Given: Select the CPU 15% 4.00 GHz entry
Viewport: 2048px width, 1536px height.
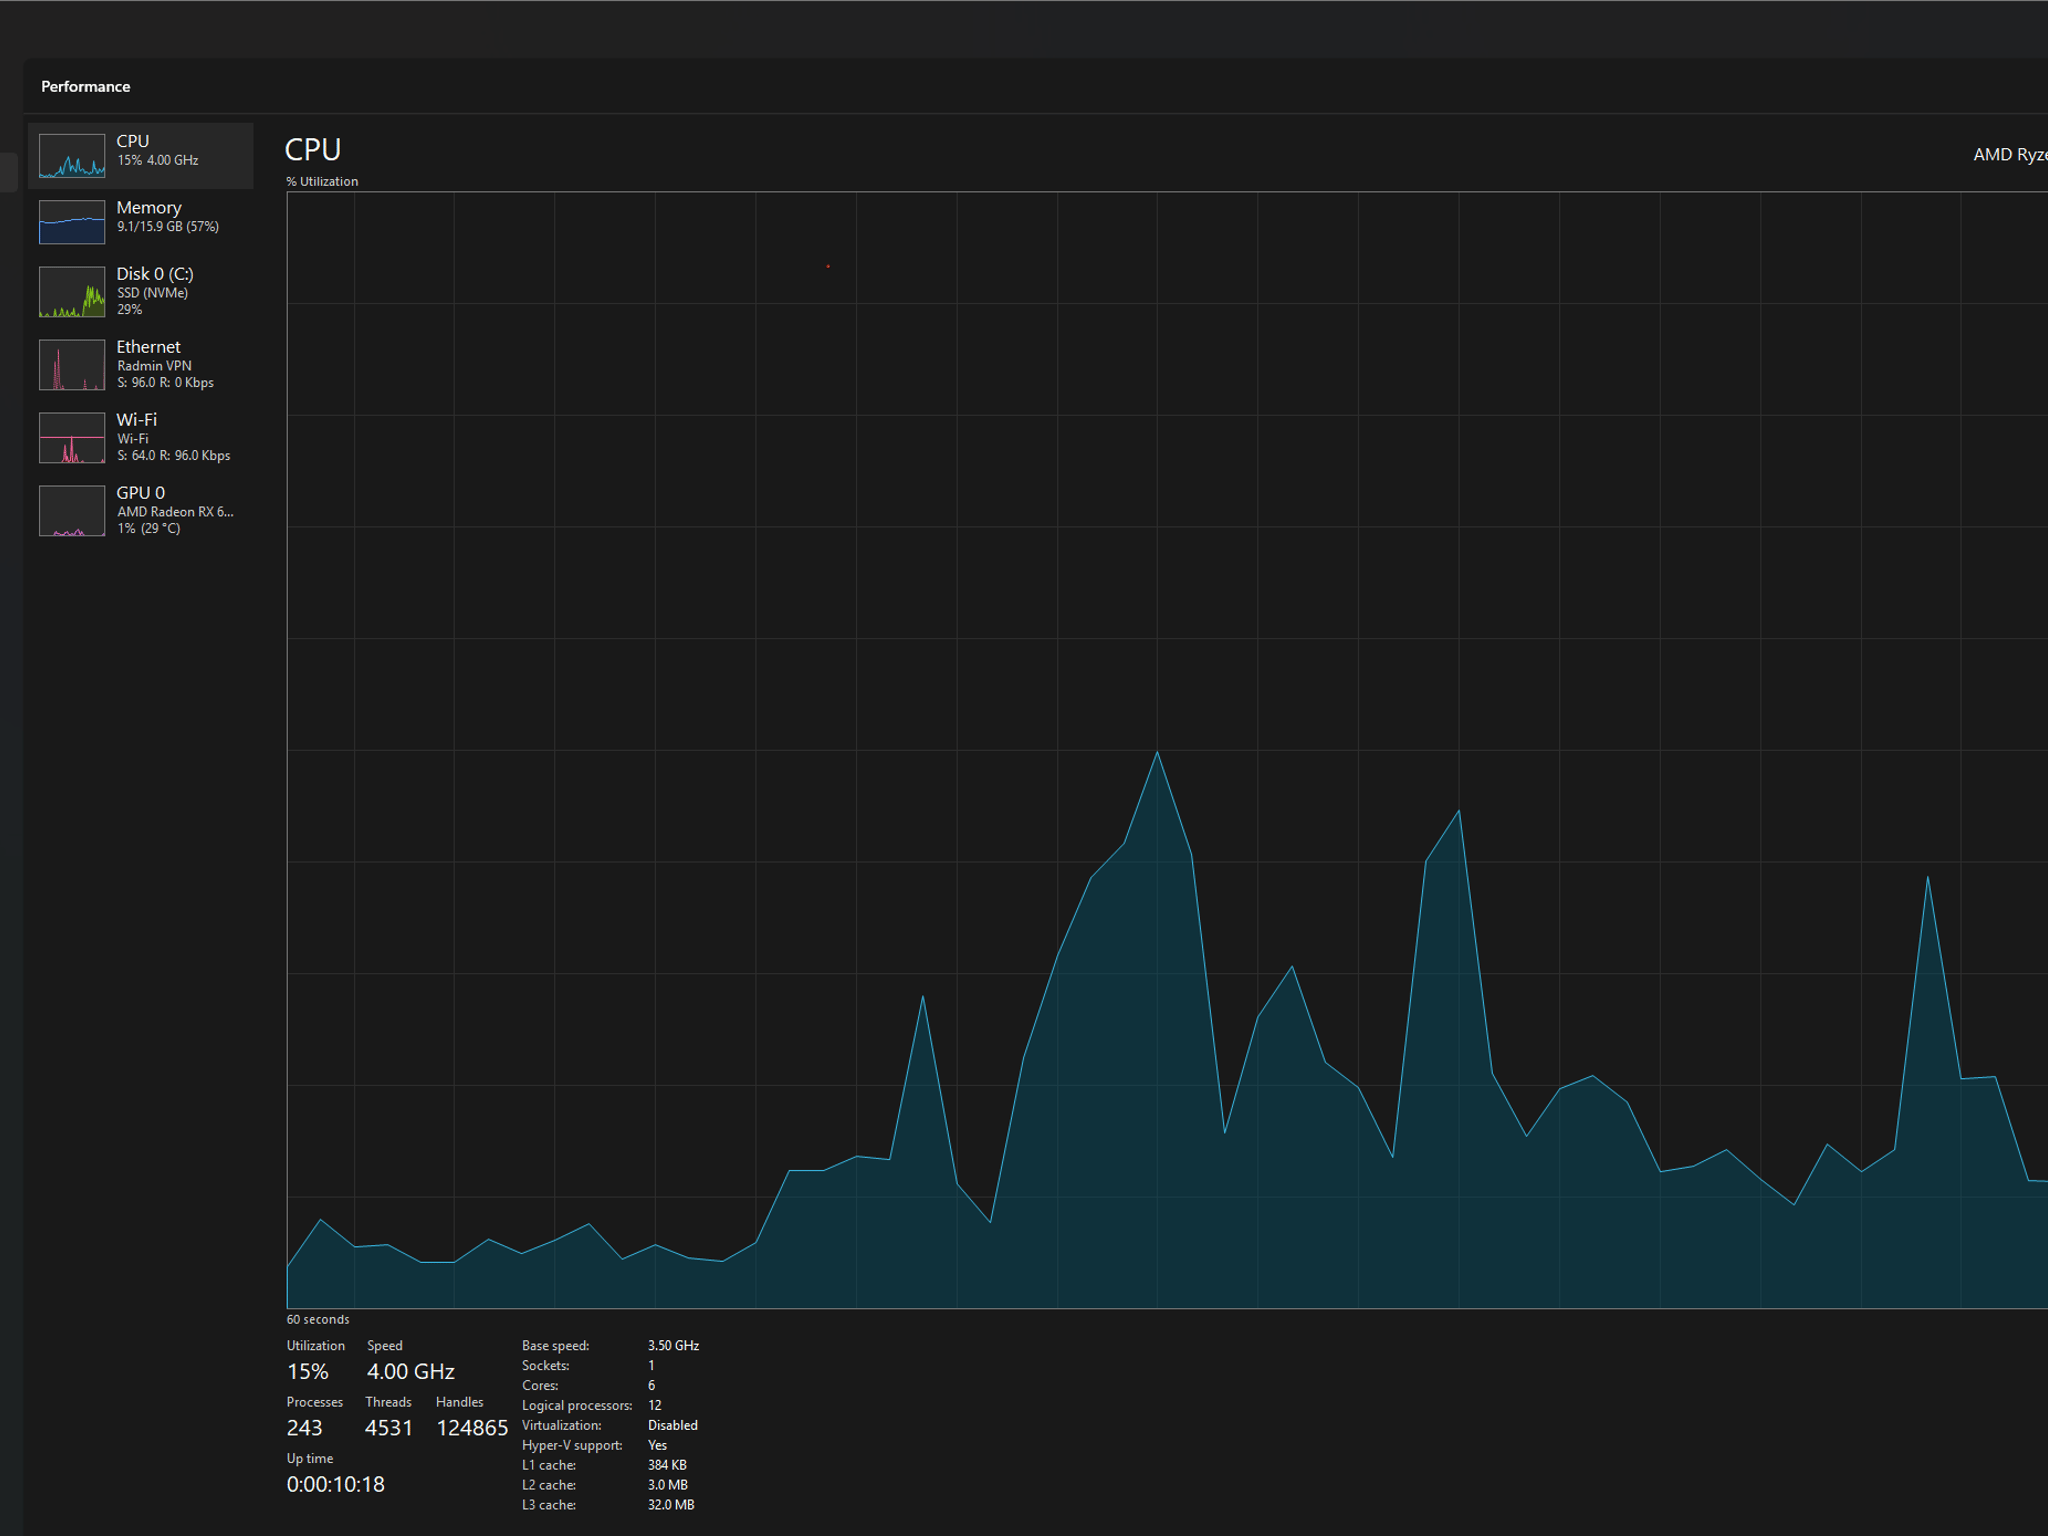Looking at the screenshot, I should click(141, 156).
